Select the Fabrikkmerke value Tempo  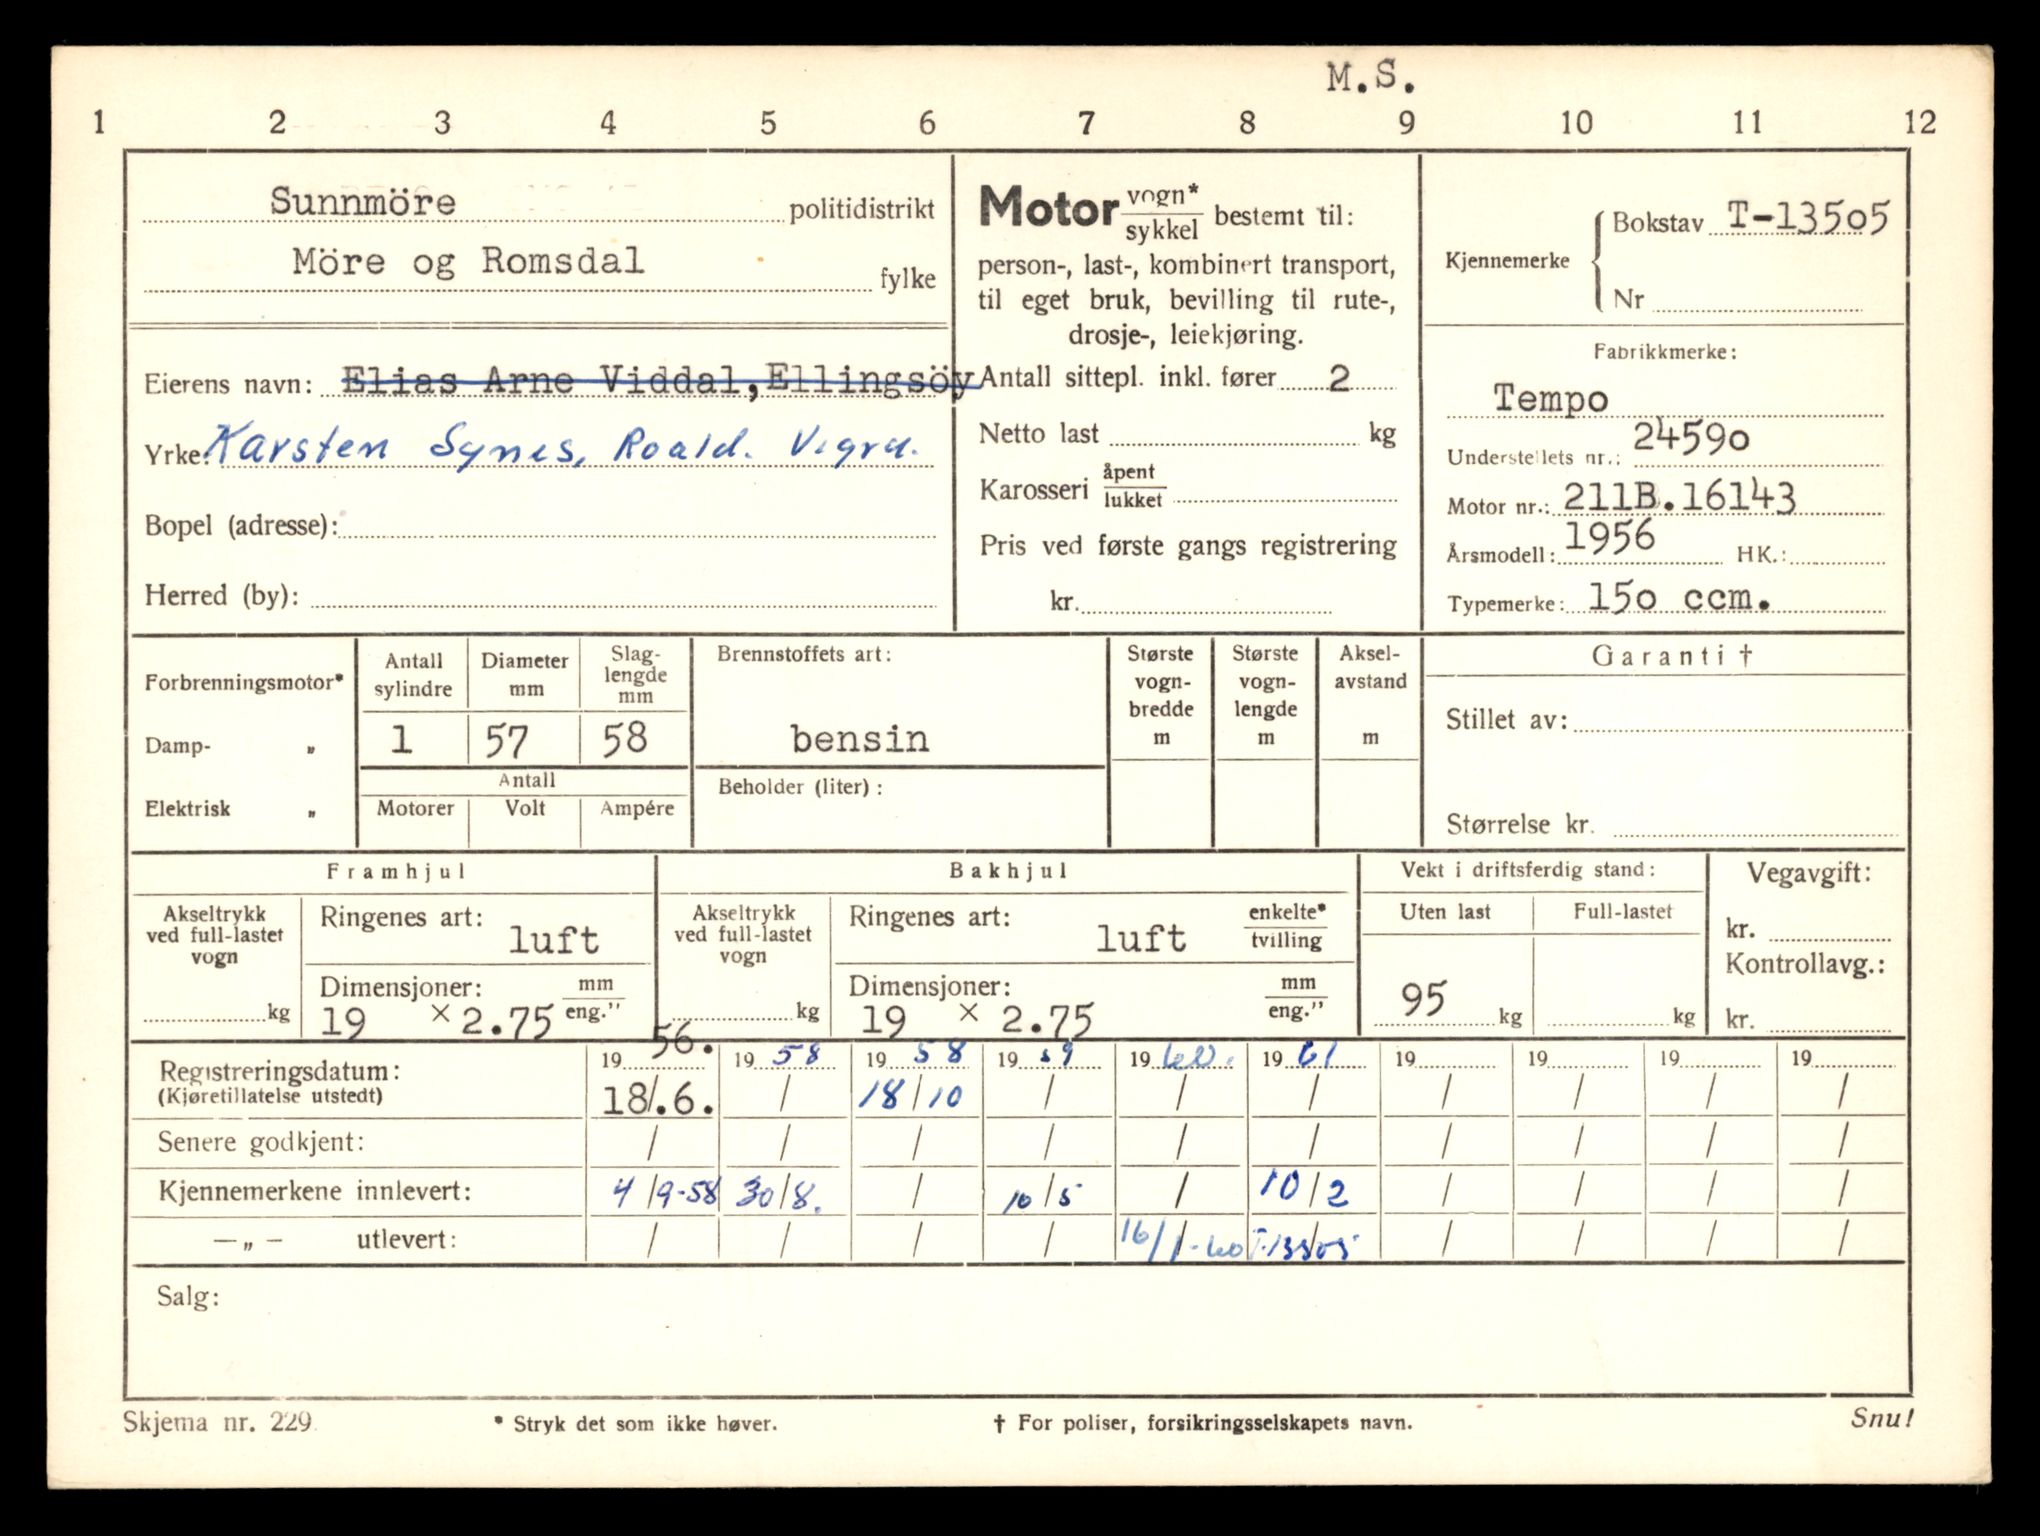coord(1551,398)
